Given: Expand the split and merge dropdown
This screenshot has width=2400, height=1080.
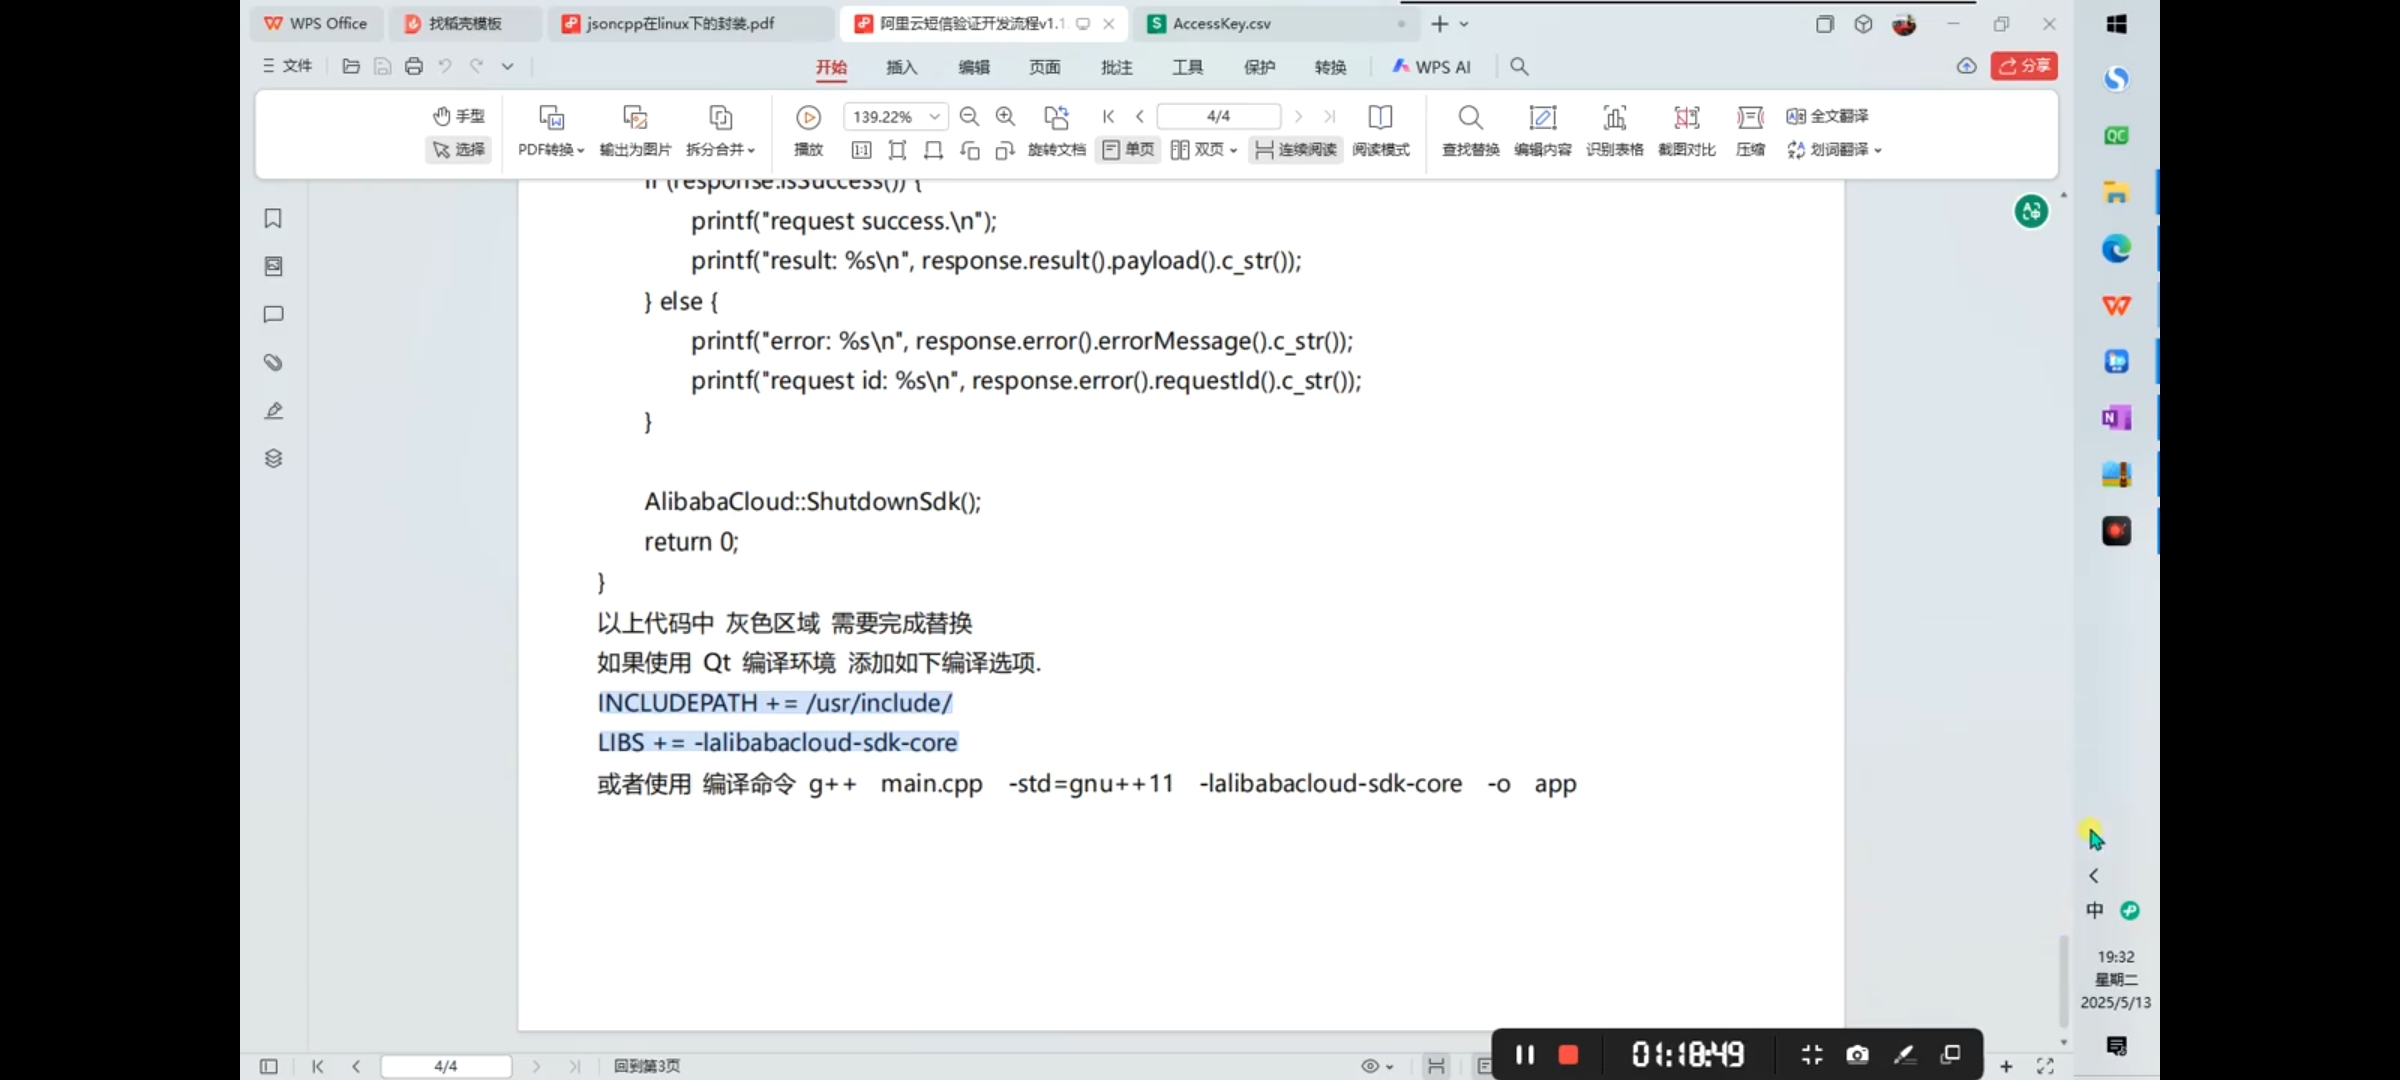Looking at the screenshot, I should coord(720,149).
